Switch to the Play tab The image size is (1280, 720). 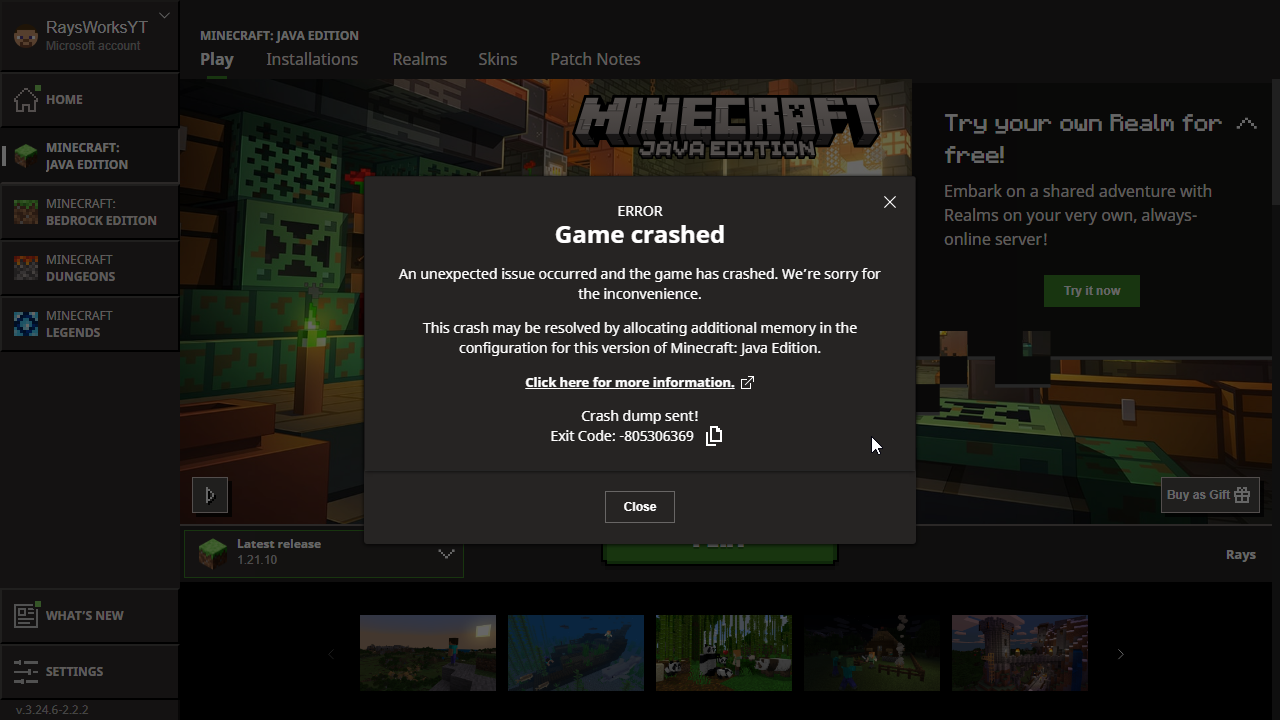[x=217, y=59]
